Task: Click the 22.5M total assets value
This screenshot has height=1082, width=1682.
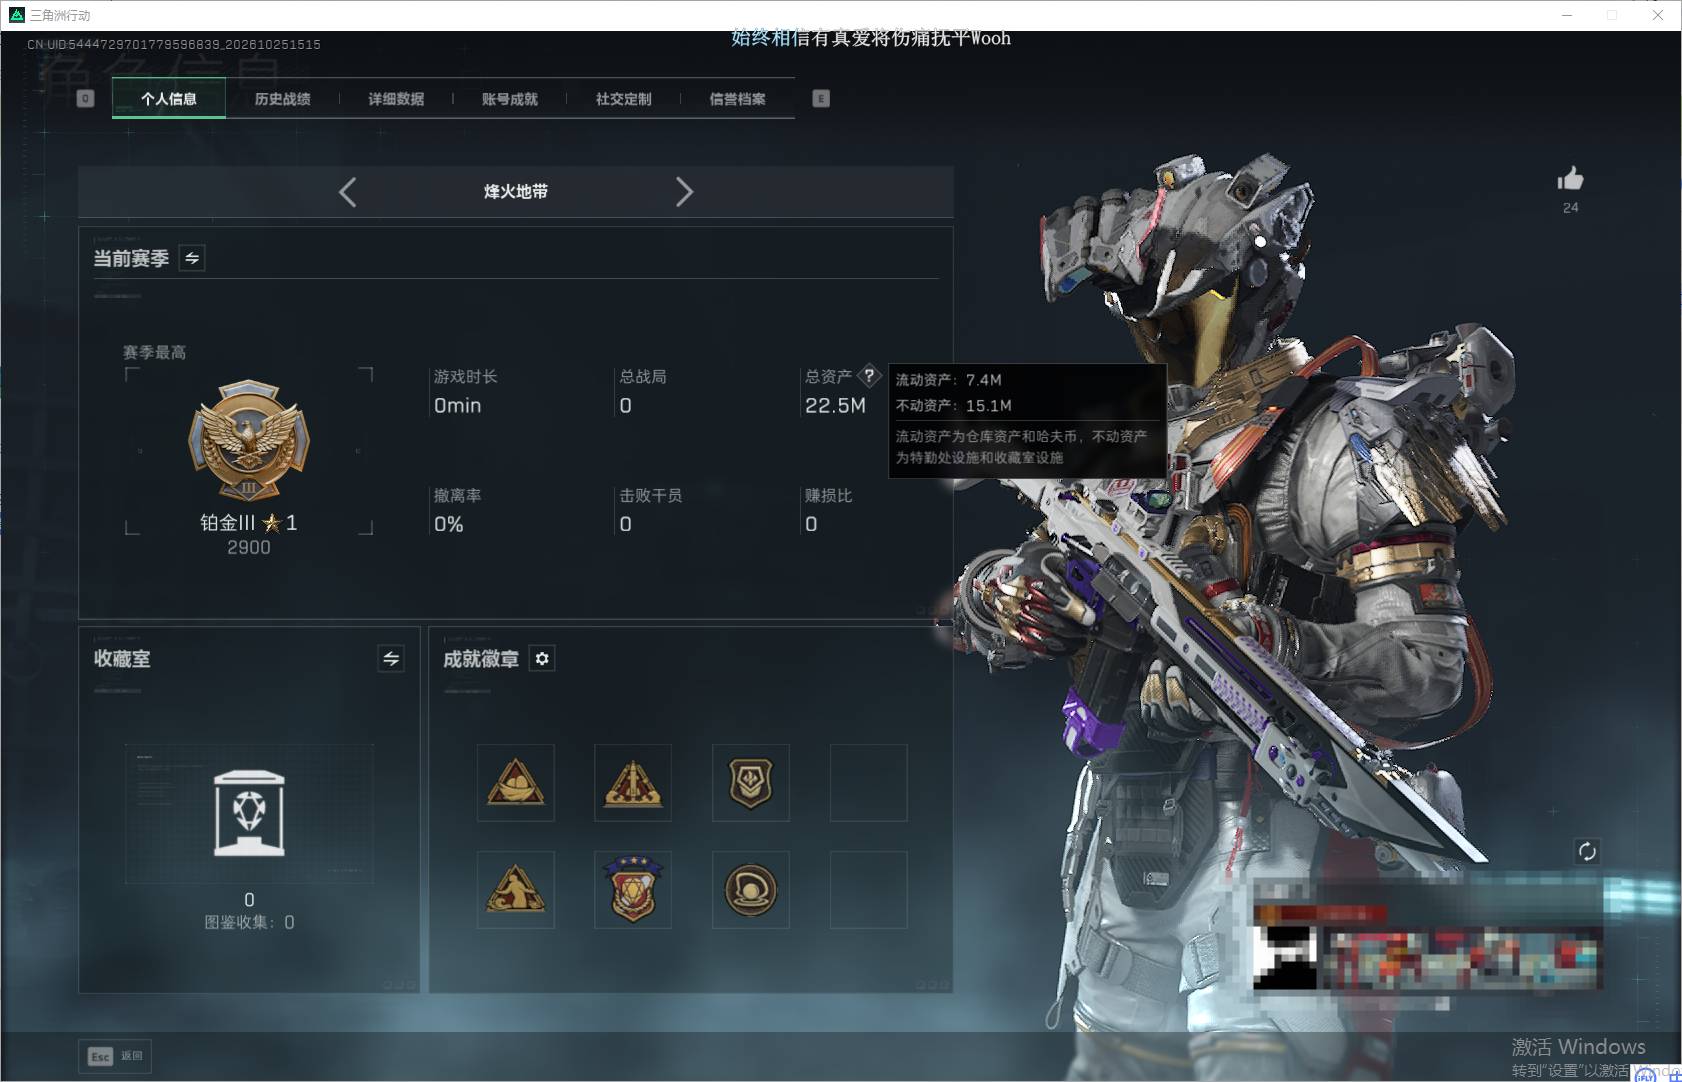Action: click(x=835, y=405)
